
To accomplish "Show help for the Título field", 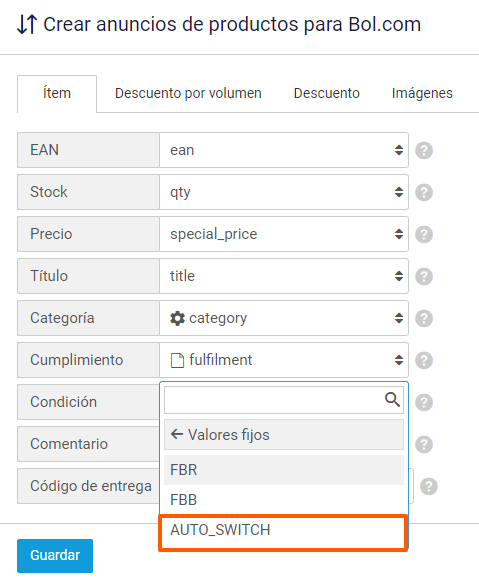I will click(424, 277).
